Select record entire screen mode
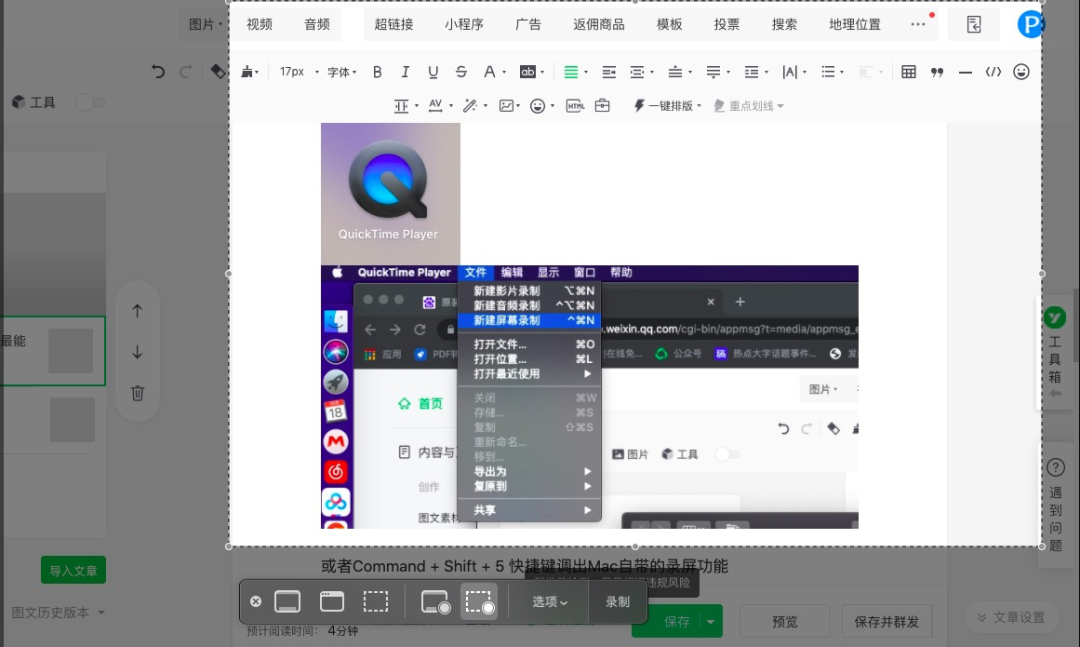Image resolution: width=1080 pixels, height=647 pixels. click(x=435, y=602)
